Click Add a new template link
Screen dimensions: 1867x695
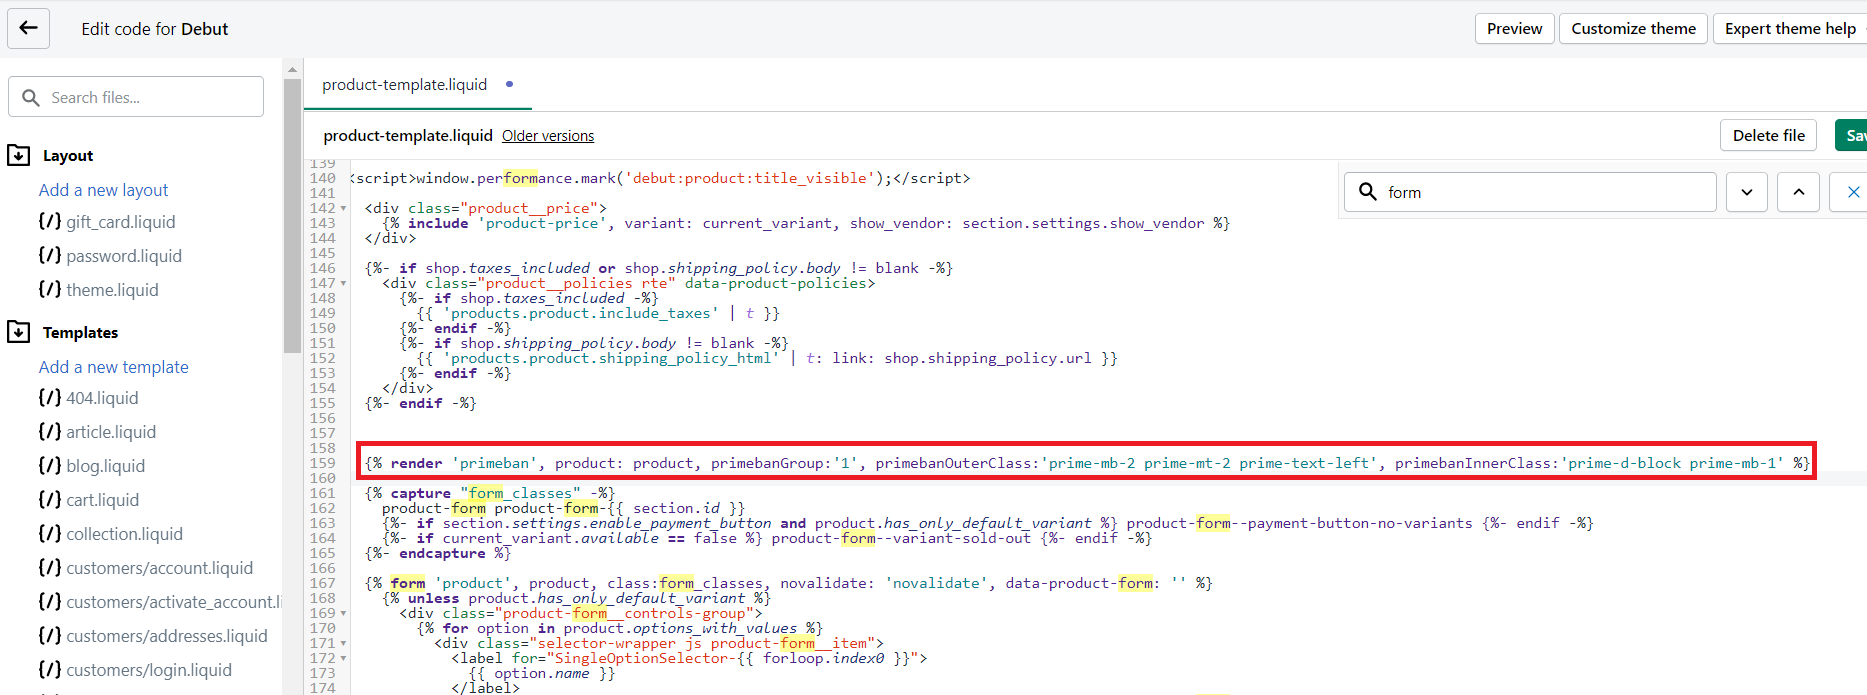coord(113,367)
